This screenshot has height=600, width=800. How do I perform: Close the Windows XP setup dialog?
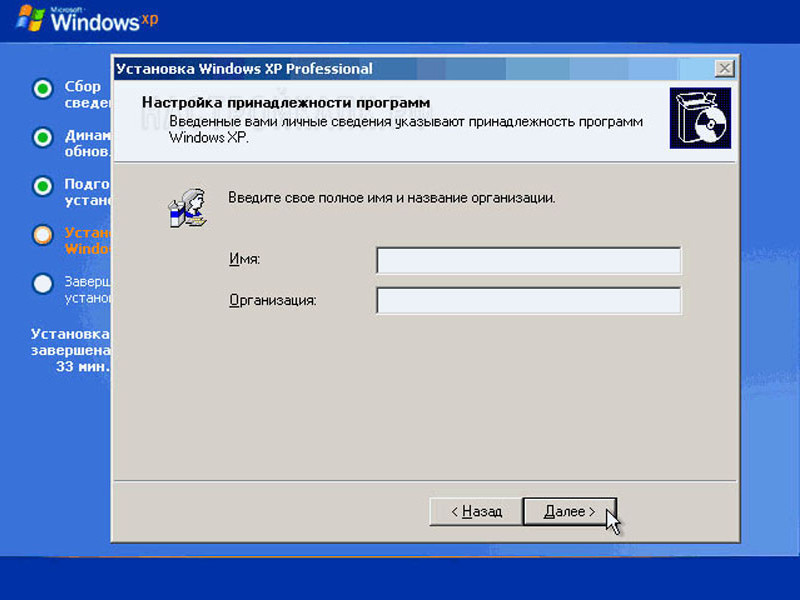pos(724,68)
